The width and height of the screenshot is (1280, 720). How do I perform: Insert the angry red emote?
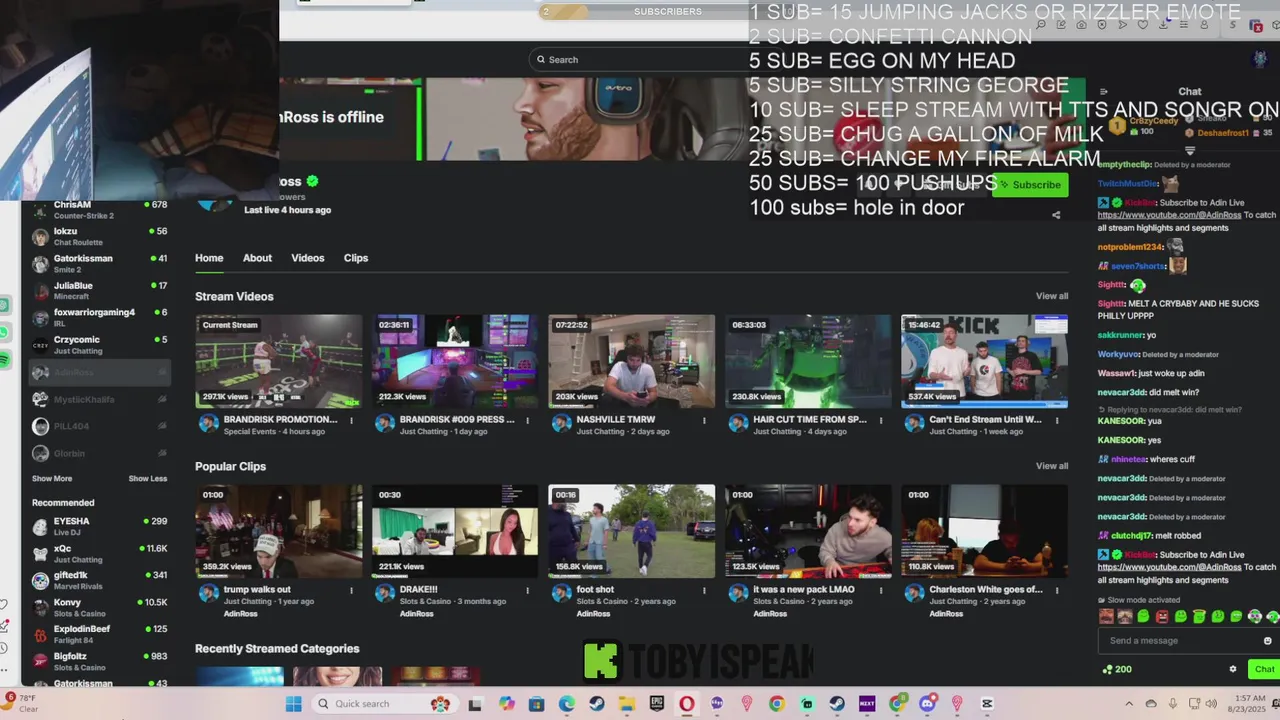coord(1161,617)
